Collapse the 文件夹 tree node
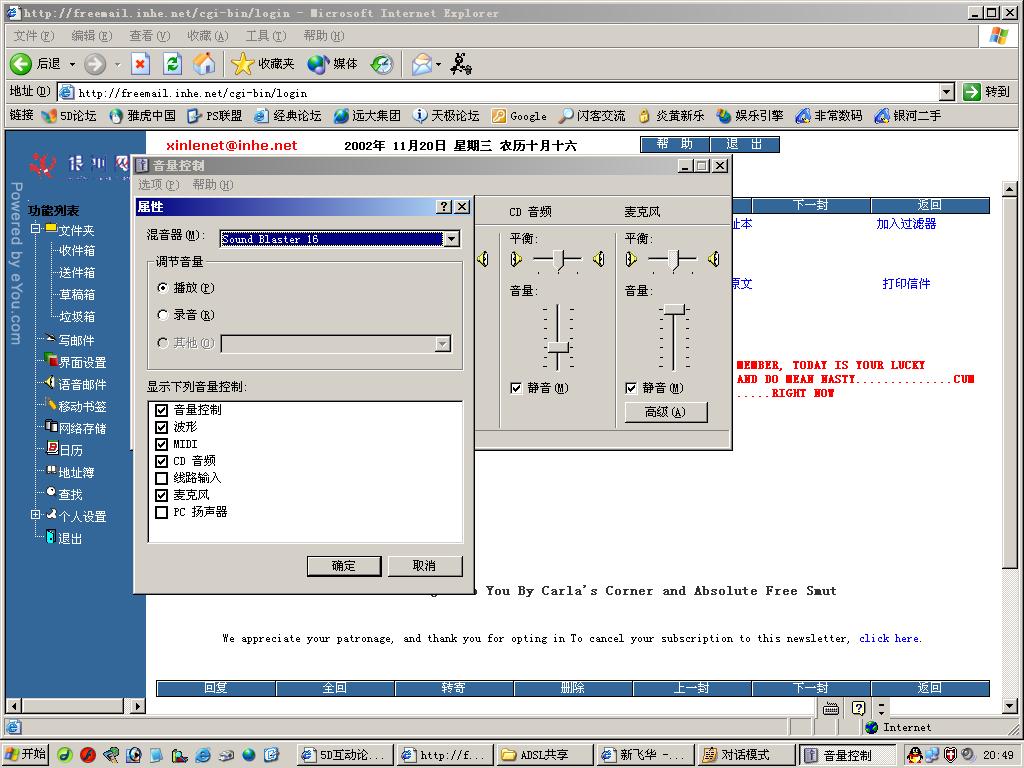 point(36,229)
